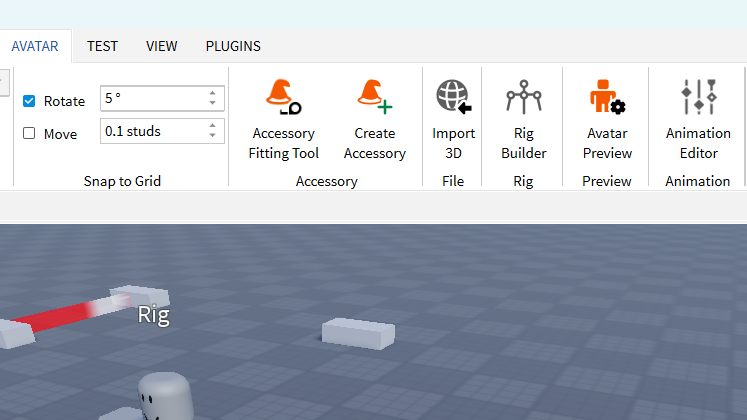Click the move studs input field

tap(152, 131)
